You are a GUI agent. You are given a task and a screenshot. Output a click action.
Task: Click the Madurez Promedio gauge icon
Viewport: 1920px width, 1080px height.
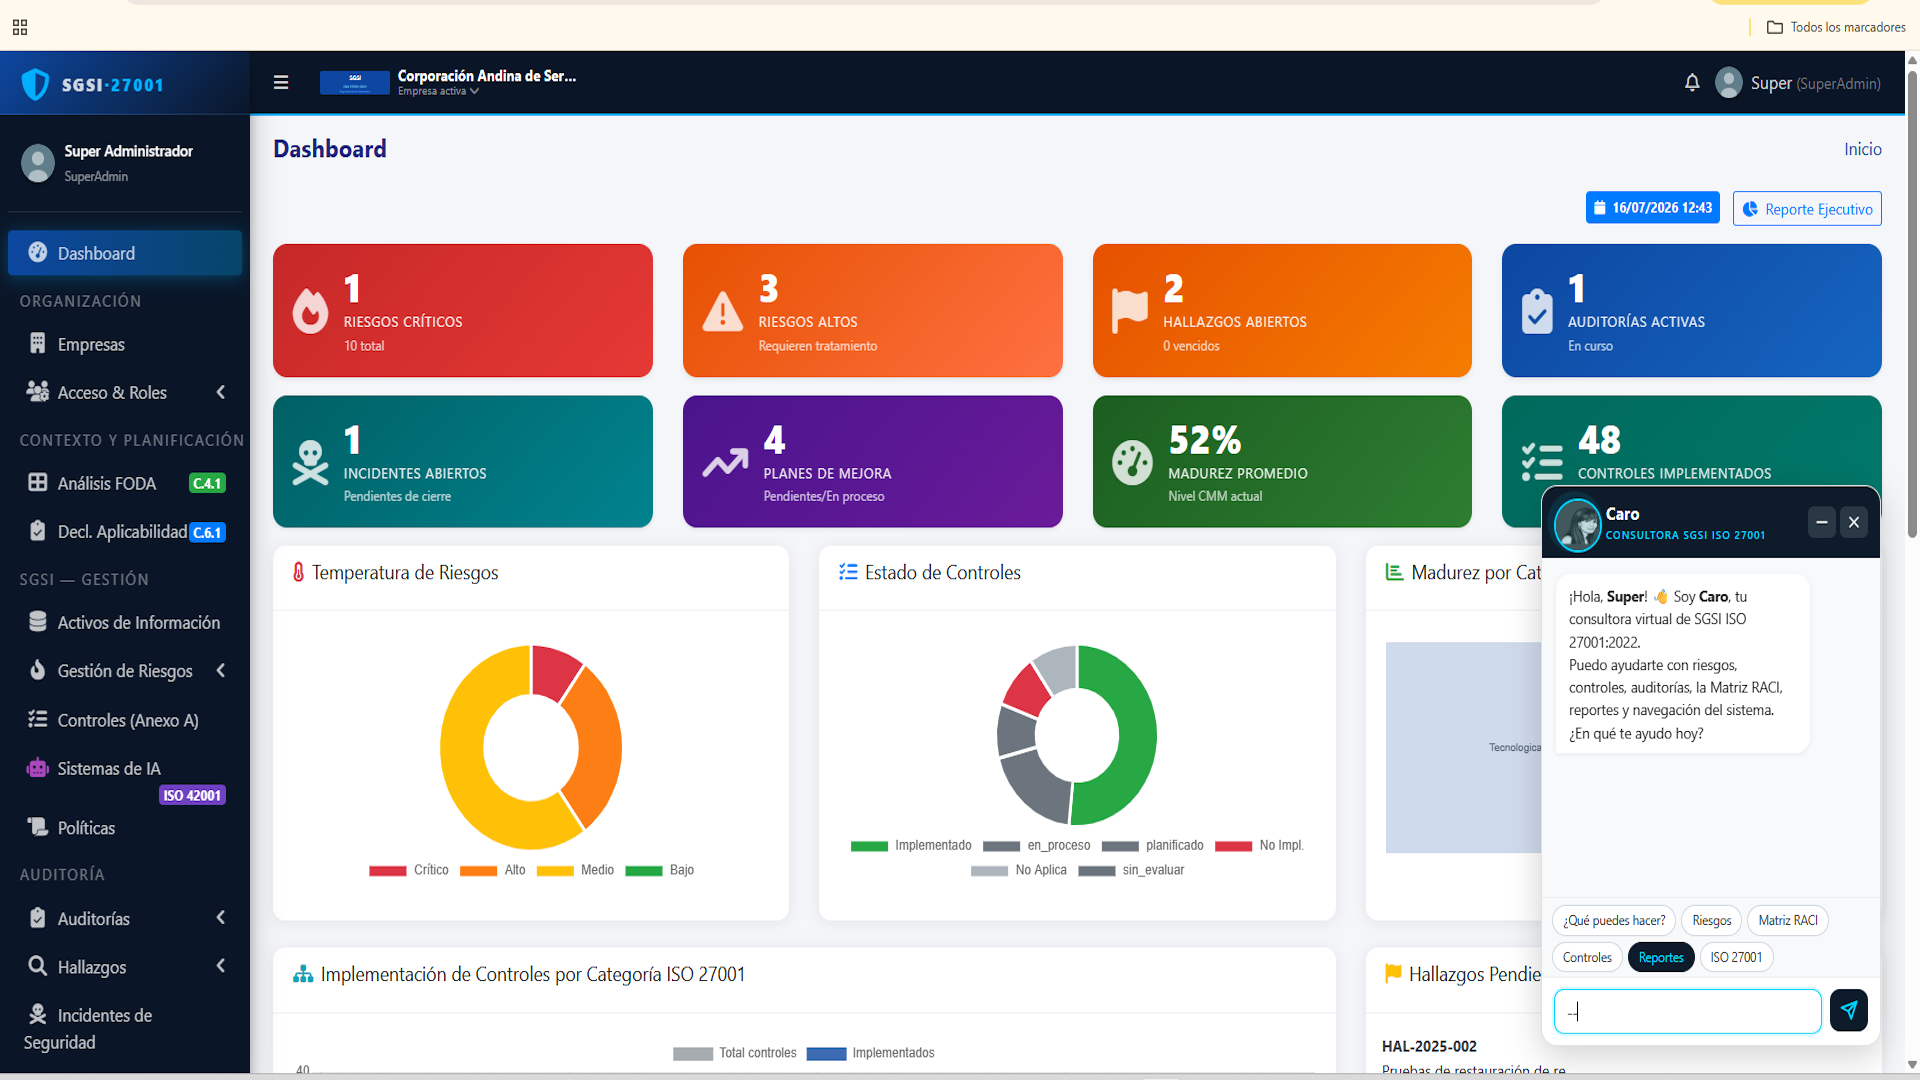pyautogui.click(x=1132, y=463)
